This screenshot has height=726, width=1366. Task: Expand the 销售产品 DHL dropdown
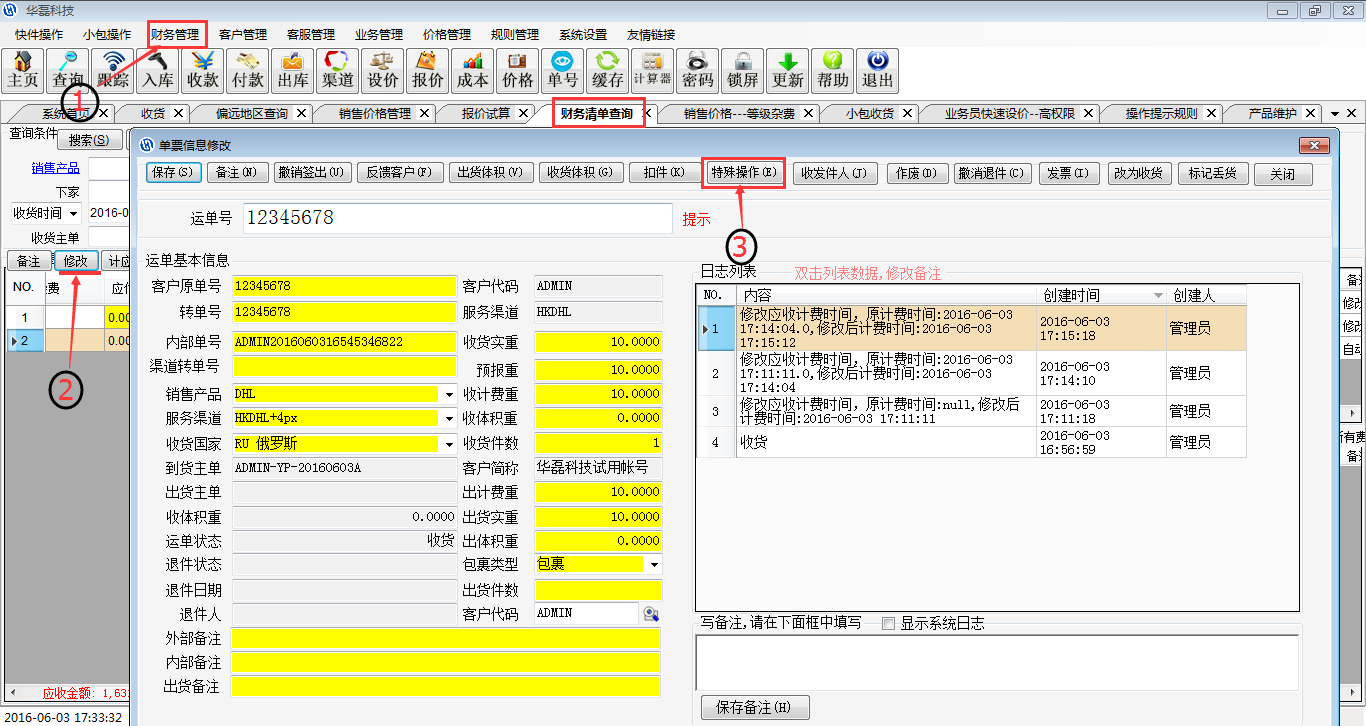coord(449,394)
